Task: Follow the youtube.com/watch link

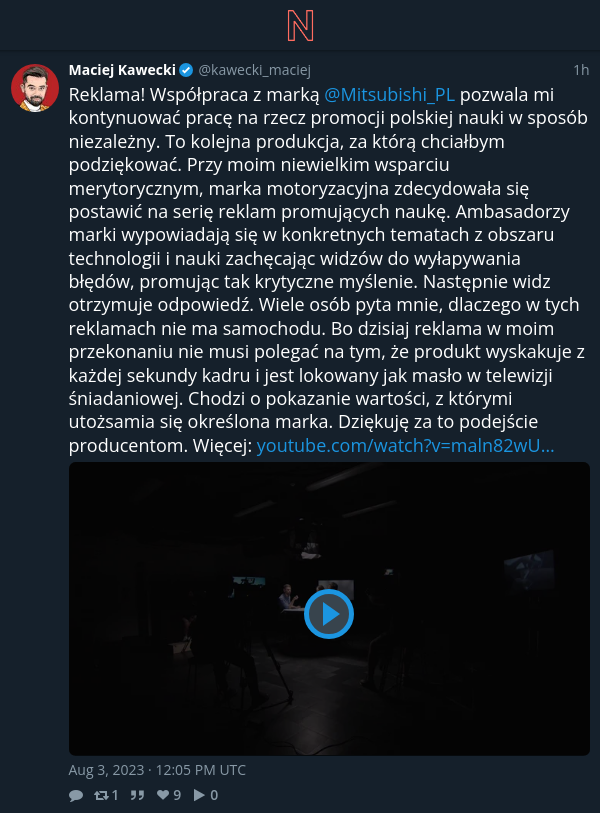Action: (x=406, y=446)
